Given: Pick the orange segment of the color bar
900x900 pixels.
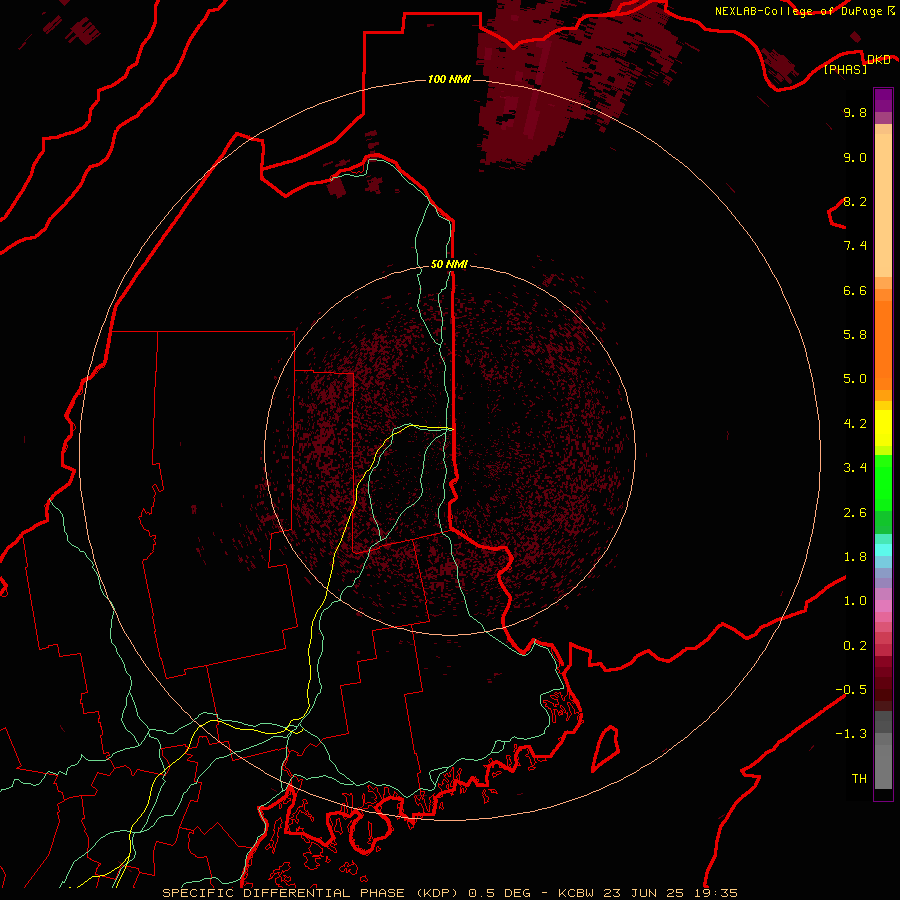Looking at the screenshot, I should pos(883,346).
